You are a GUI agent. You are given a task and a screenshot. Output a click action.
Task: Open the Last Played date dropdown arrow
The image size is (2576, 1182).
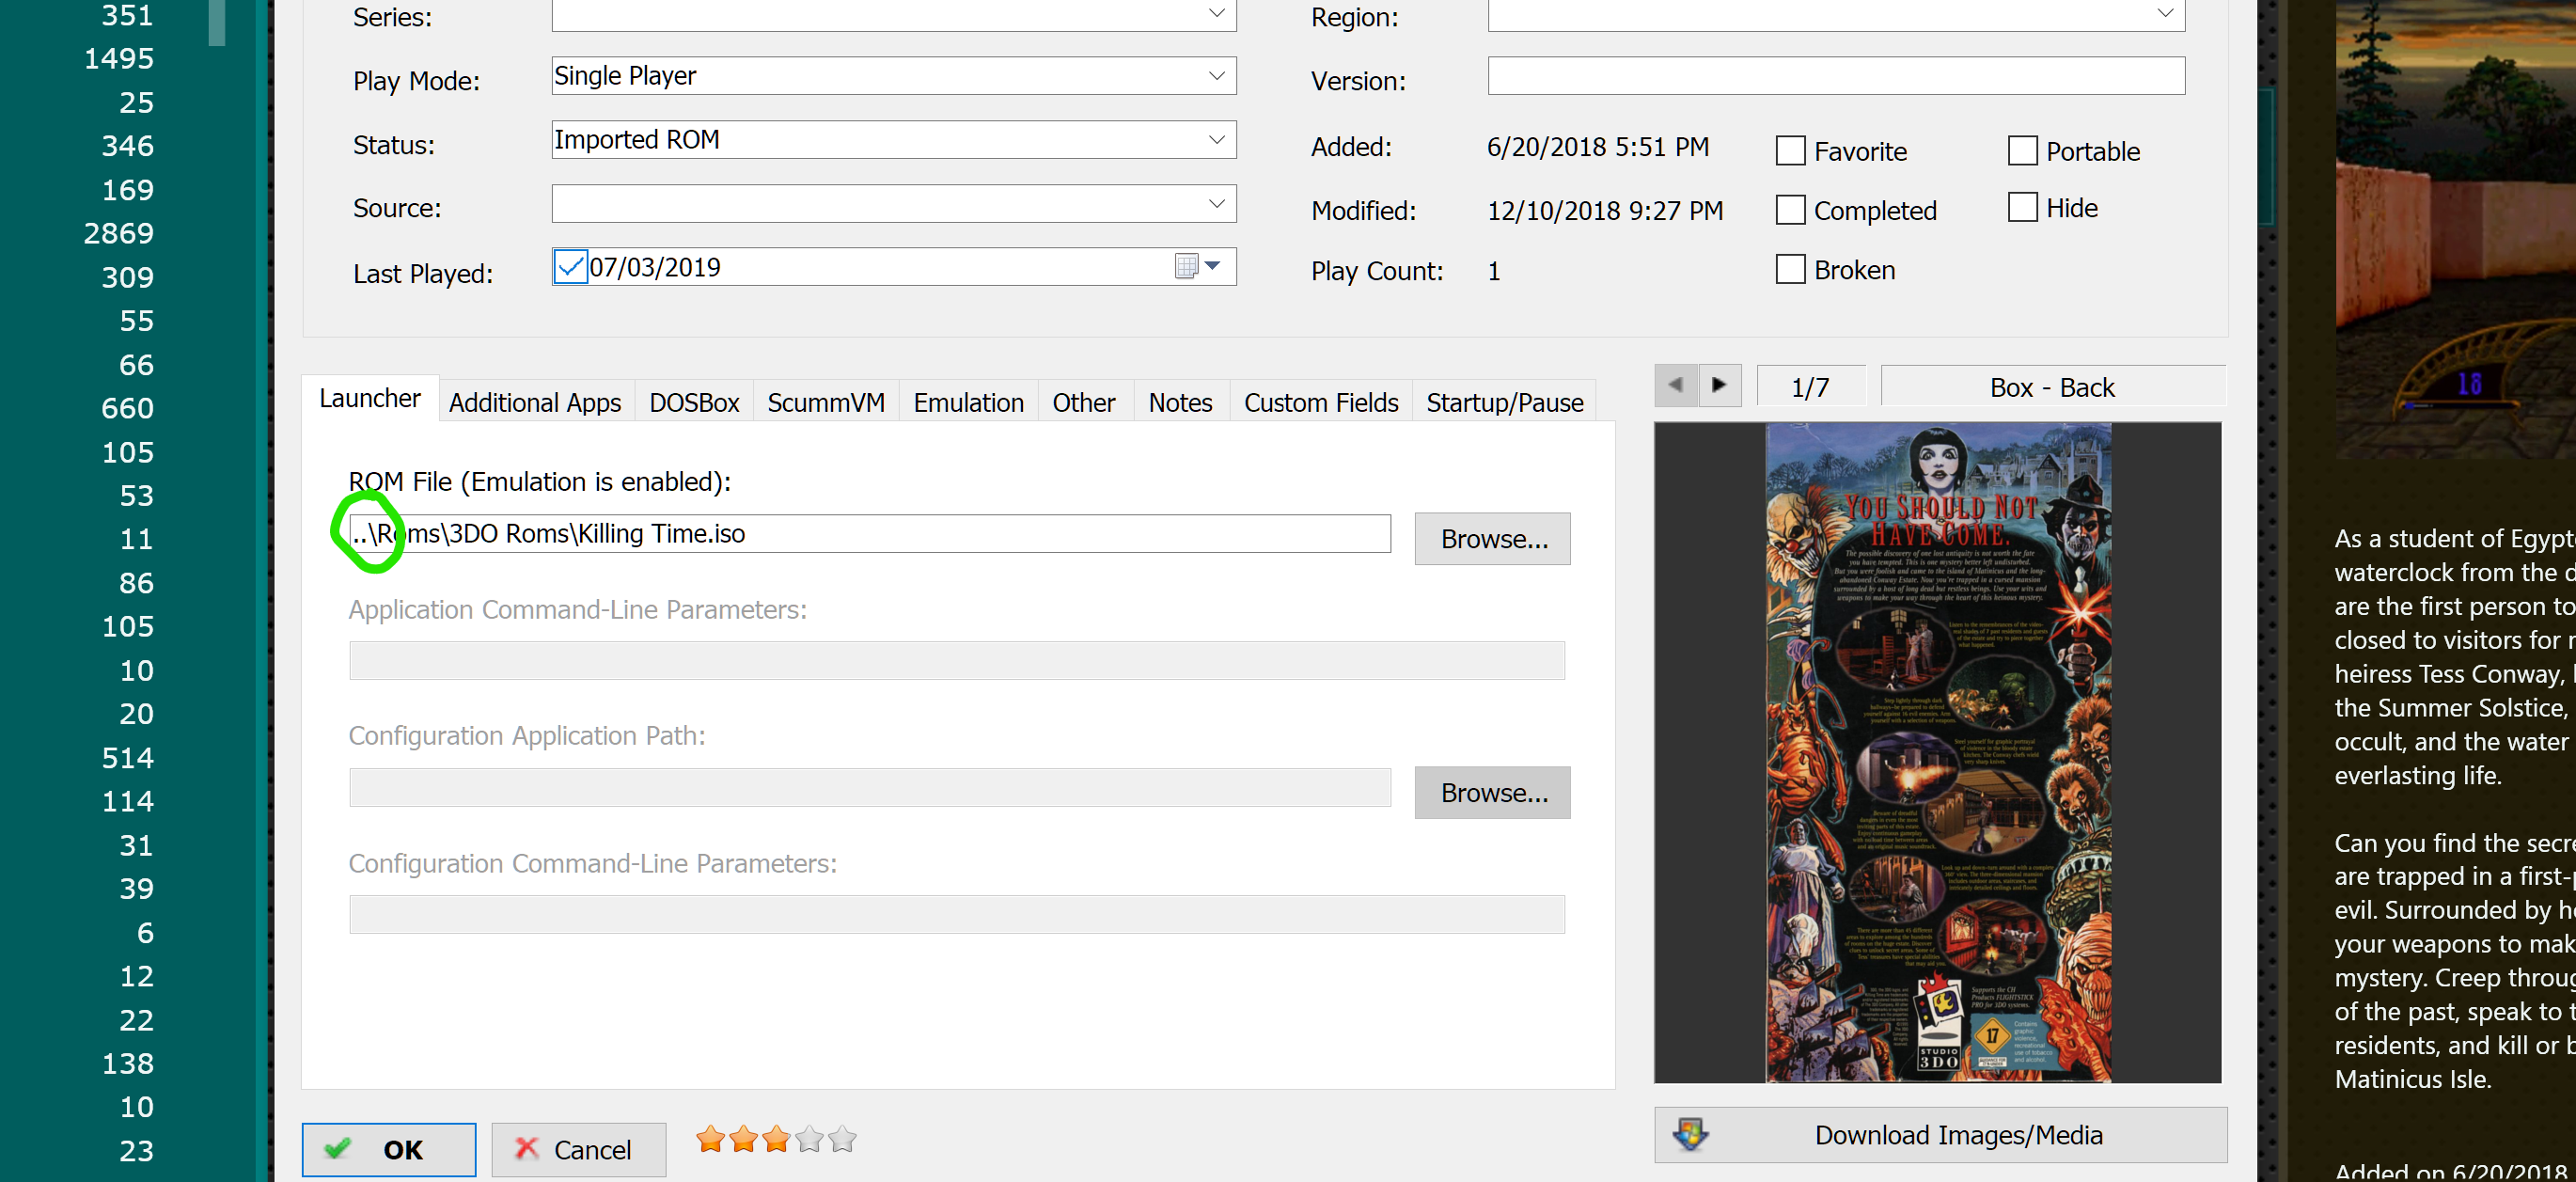1213,266
